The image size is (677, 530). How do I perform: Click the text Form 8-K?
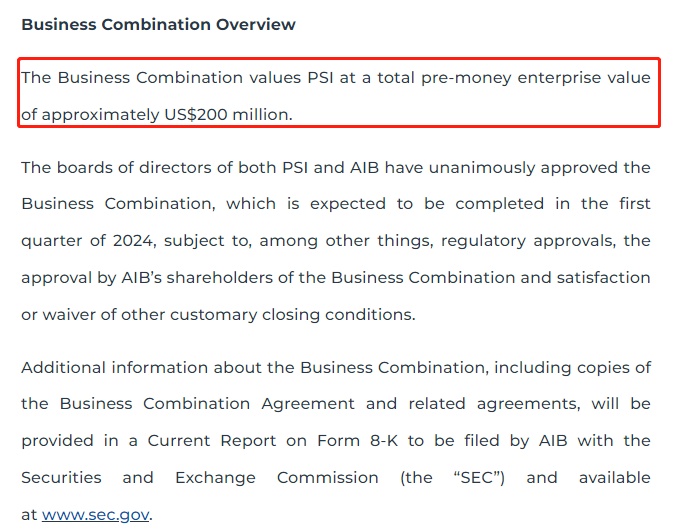pyautogui.click(x=349, y=441)
